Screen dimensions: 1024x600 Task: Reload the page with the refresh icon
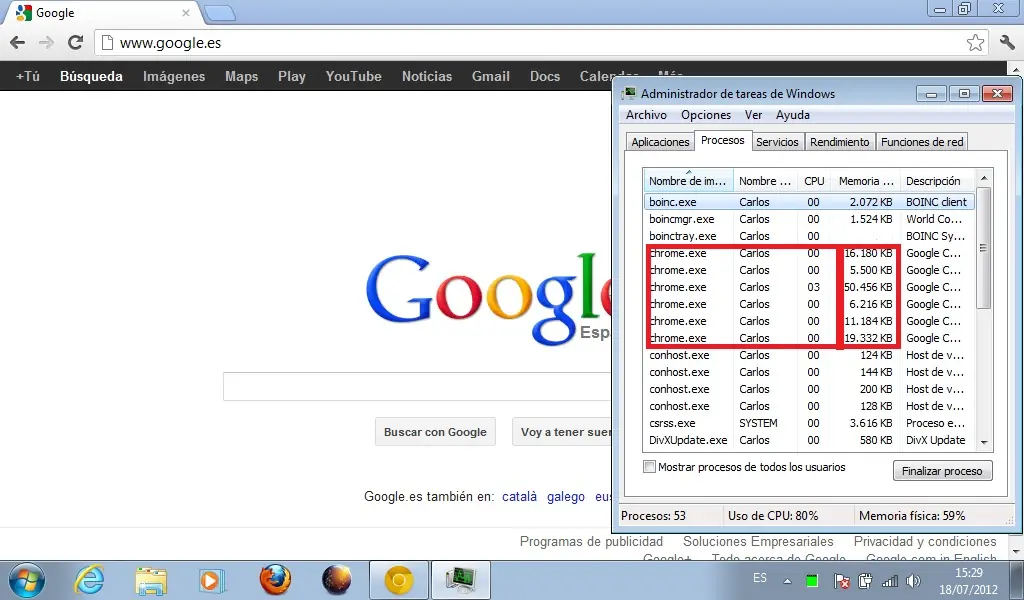[76, 42]
